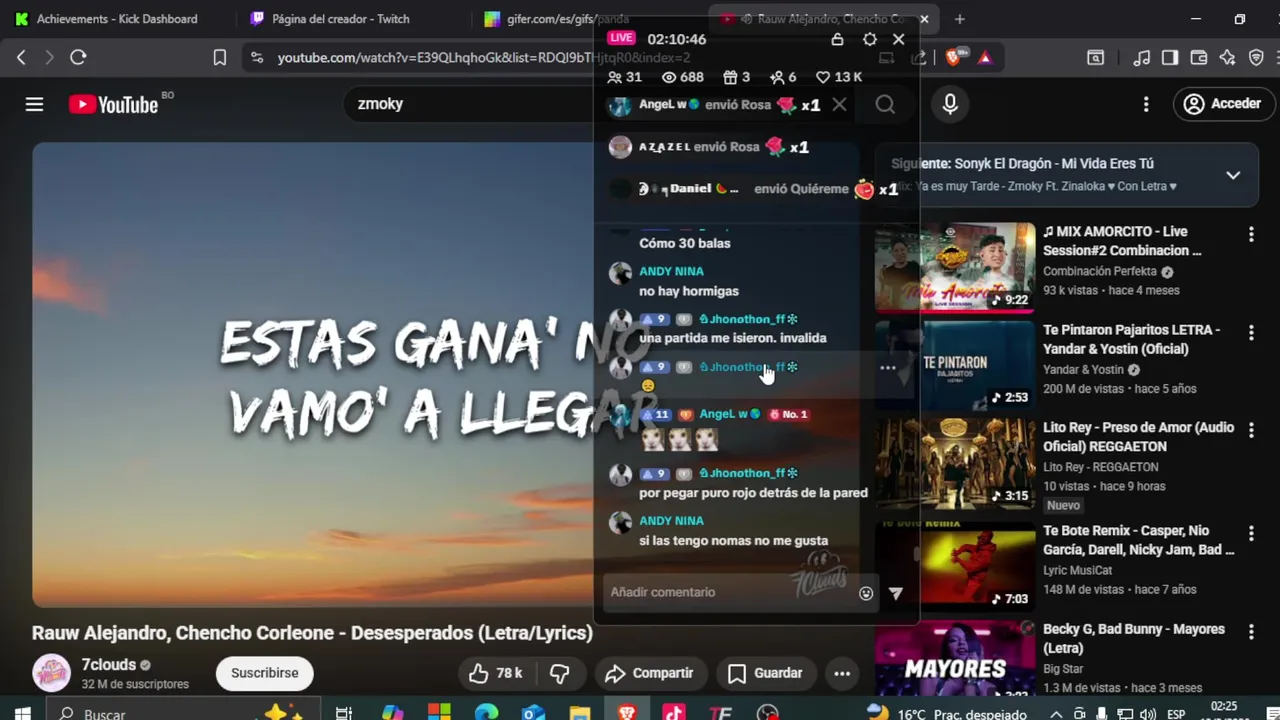The width and height of the screenshot is (1280, 720).
Task: Expand the Siguiente playlist panel chevron
Action: coord(1233,175)
